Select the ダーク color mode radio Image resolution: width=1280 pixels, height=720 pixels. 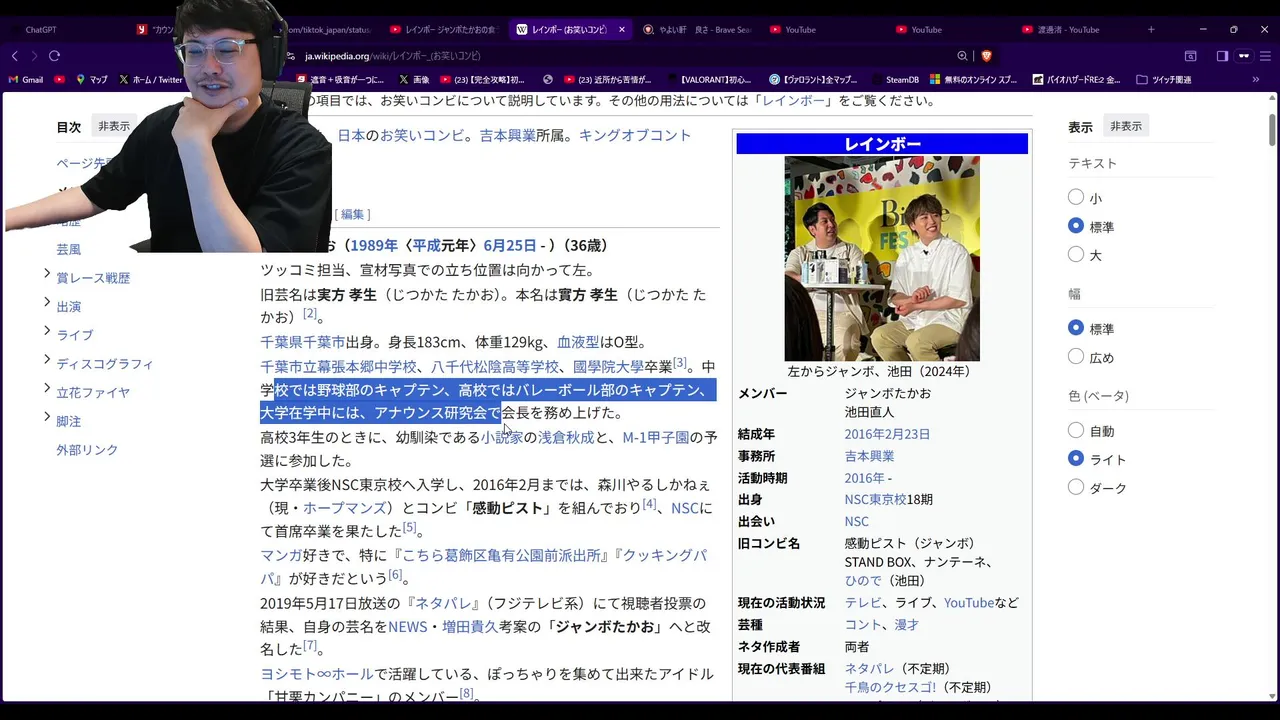[1076, 487]
